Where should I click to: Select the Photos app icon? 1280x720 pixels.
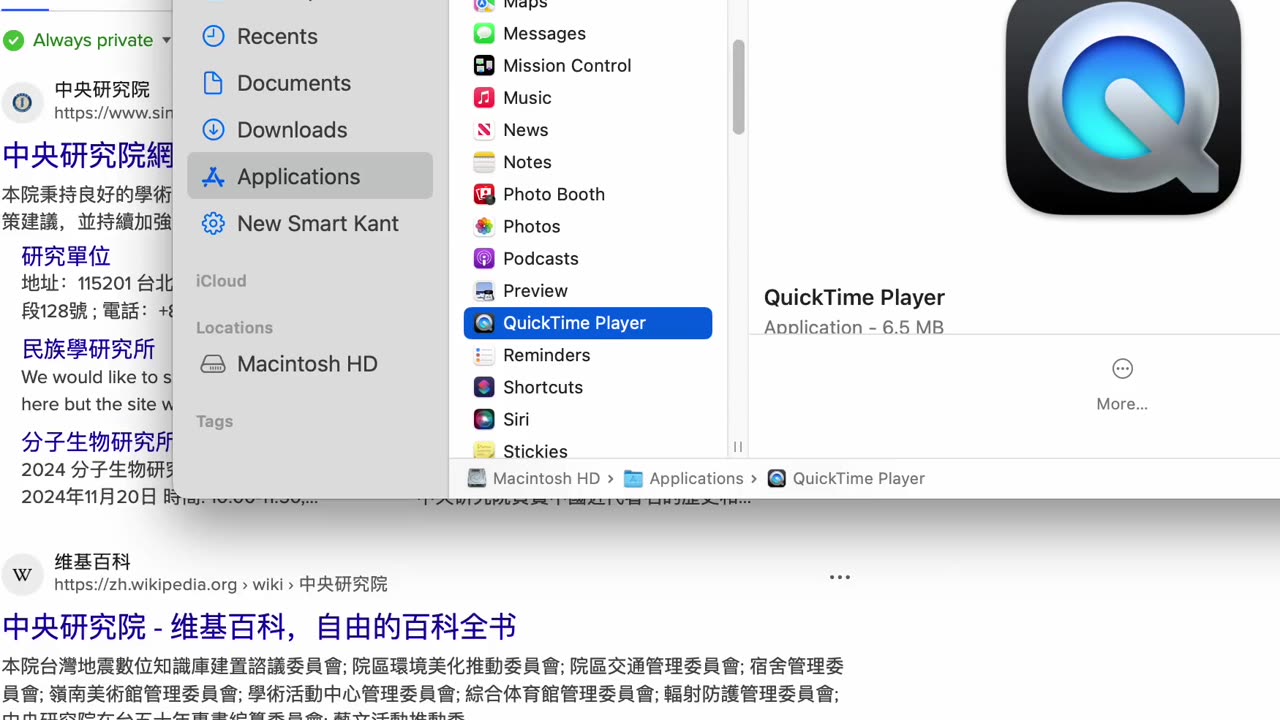(484, 226)
